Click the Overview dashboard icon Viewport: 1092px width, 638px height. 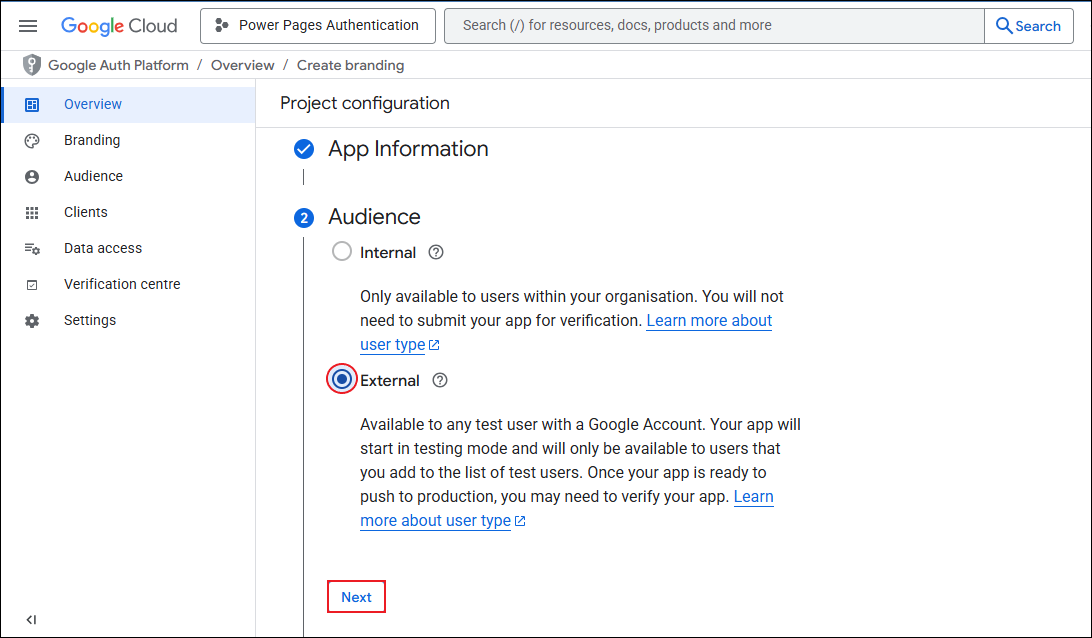pos(32,104)
